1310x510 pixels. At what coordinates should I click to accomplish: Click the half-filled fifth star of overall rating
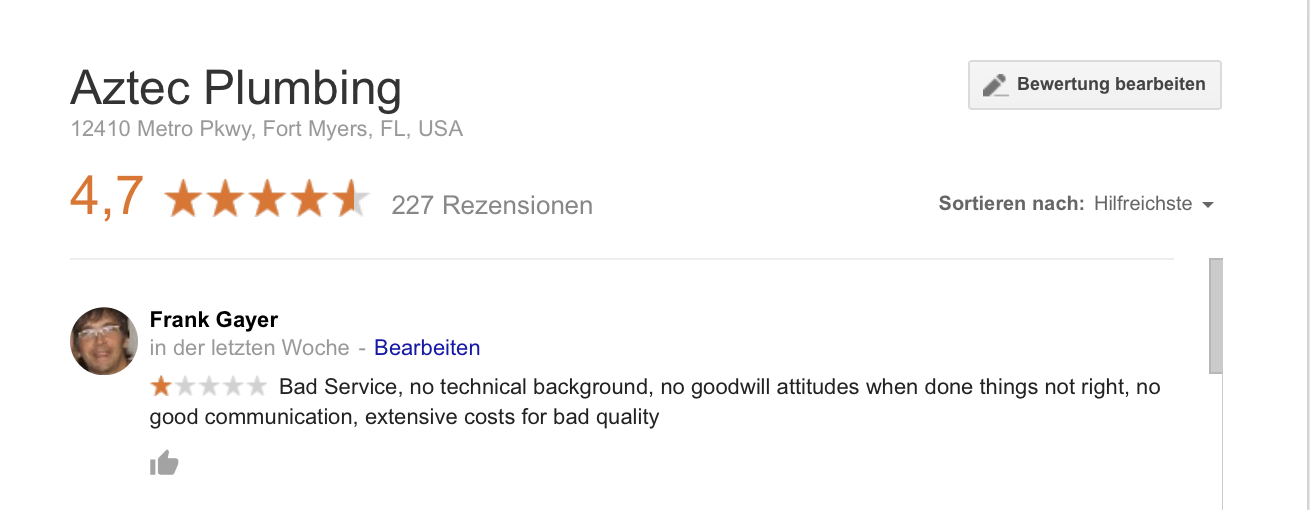pyautogui.click(x=351, y=198)
